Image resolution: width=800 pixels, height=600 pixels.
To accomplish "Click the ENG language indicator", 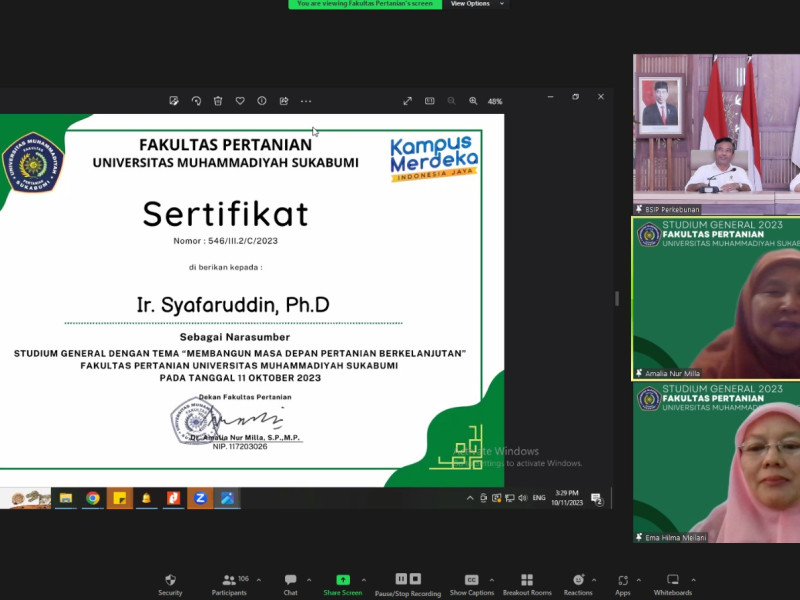I will pyautogui.click(x=539, y=498).
